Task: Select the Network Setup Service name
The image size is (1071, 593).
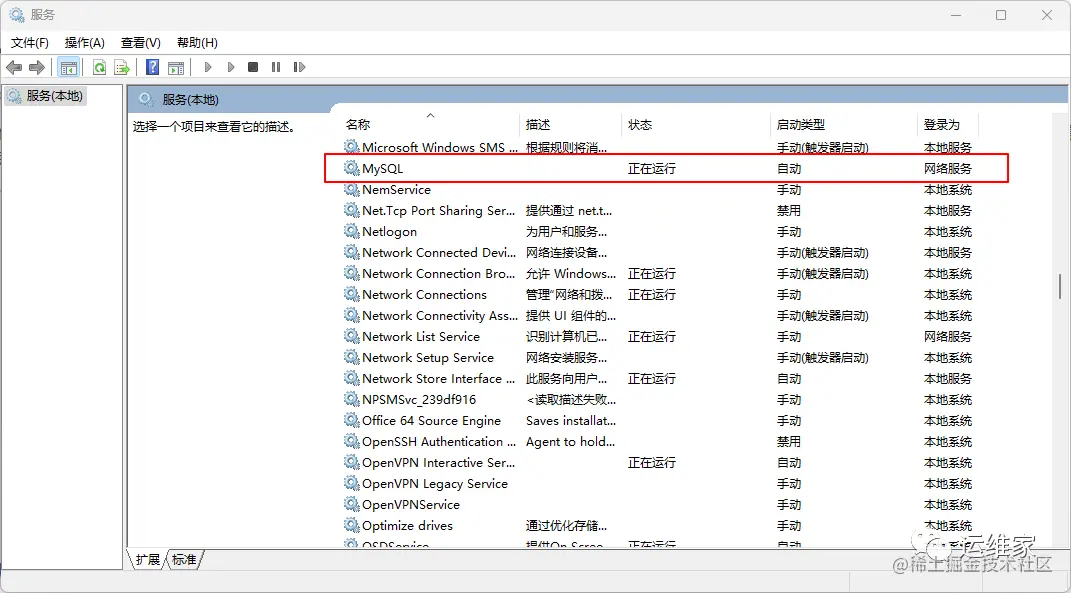Action: tap(428, 357)
